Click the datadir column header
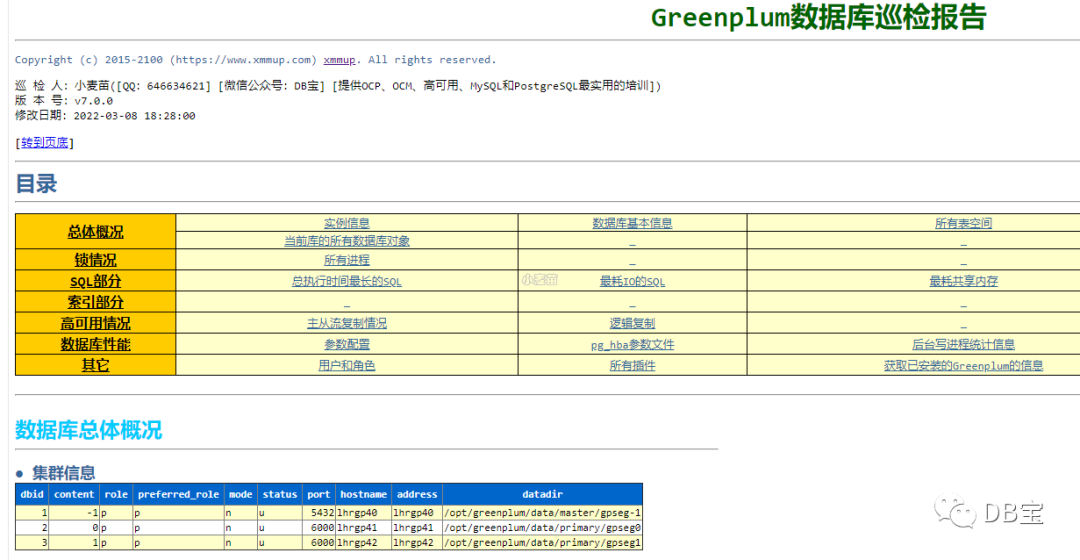This screenshot has width=1080, height=560. click(542, 495)
